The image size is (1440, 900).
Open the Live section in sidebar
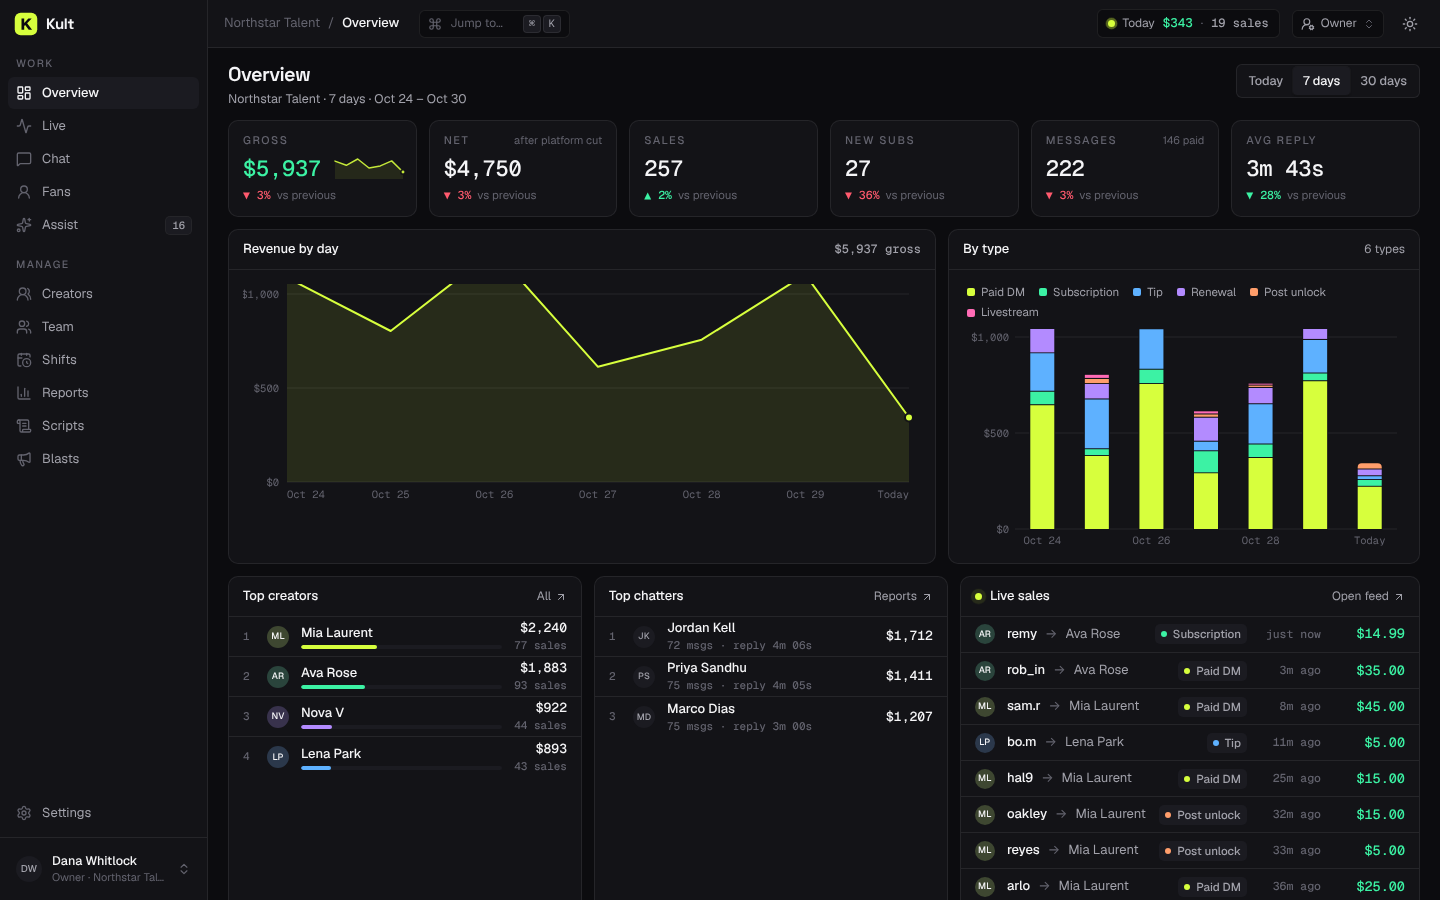click(104, 126)
